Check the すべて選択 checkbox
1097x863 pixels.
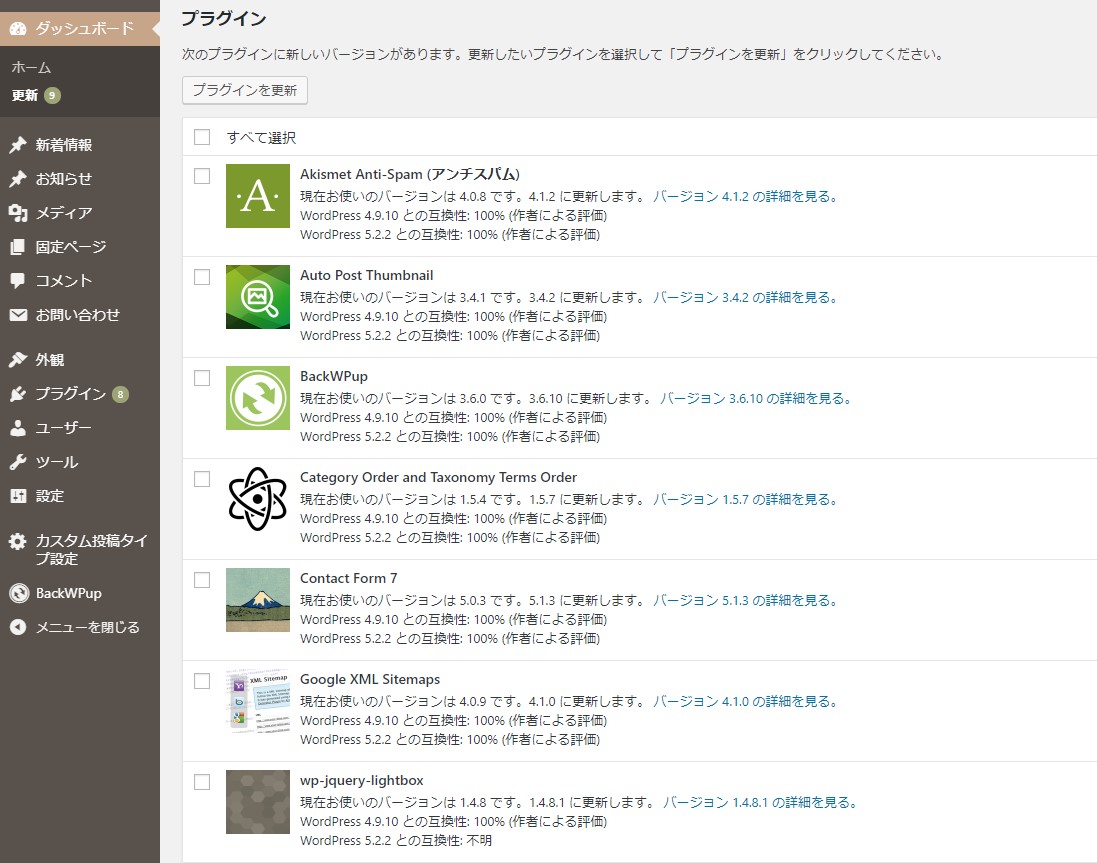coord(202,136)
